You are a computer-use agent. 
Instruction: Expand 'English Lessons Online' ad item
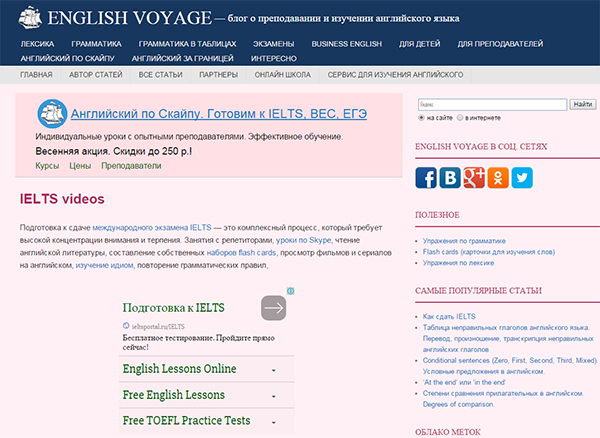pyautogui.click(x=274, y=369)
